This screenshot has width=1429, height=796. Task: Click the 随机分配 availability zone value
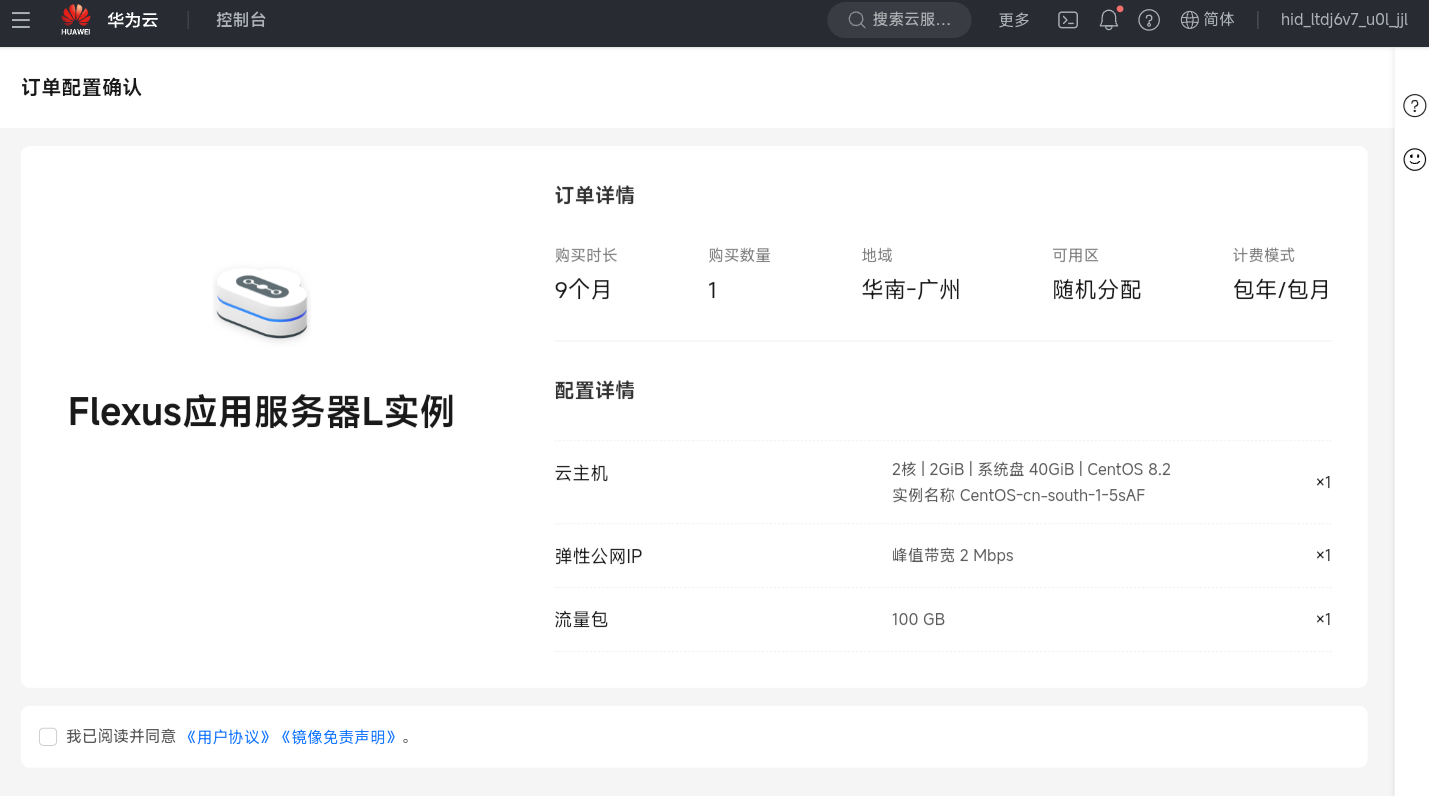(x=1097, y=290)
